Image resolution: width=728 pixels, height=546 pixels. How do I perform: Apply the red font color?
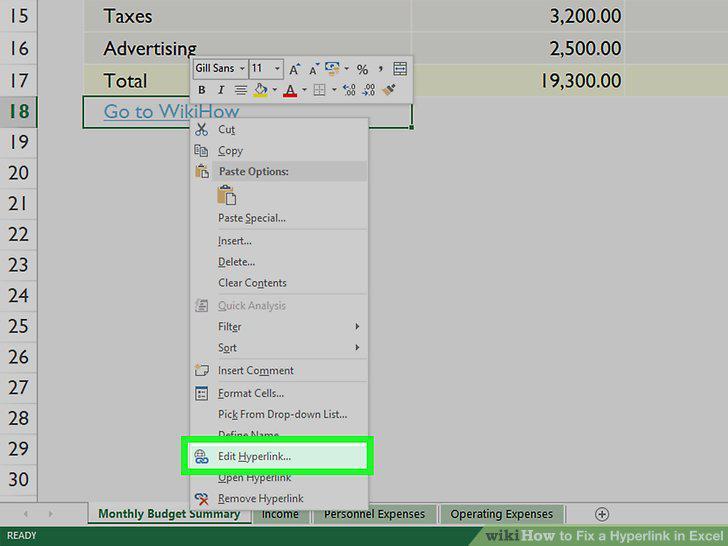click(x=290, y=90)
